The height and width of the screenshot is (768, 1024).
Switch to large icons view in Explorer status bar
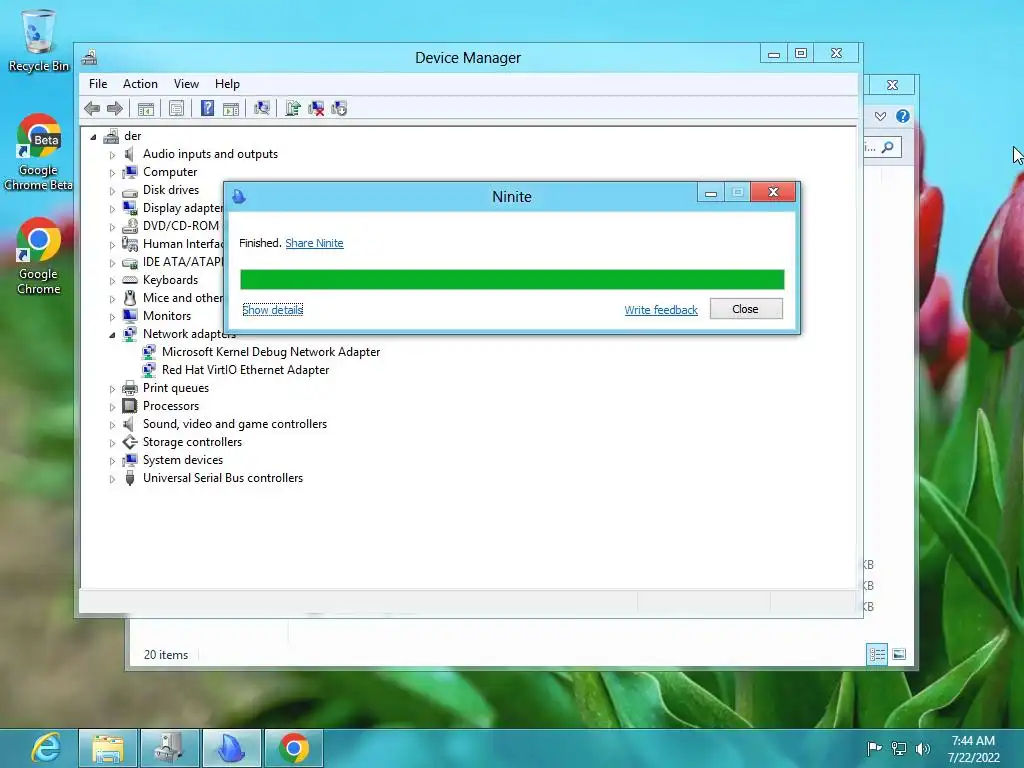click(x=899, y=654)
